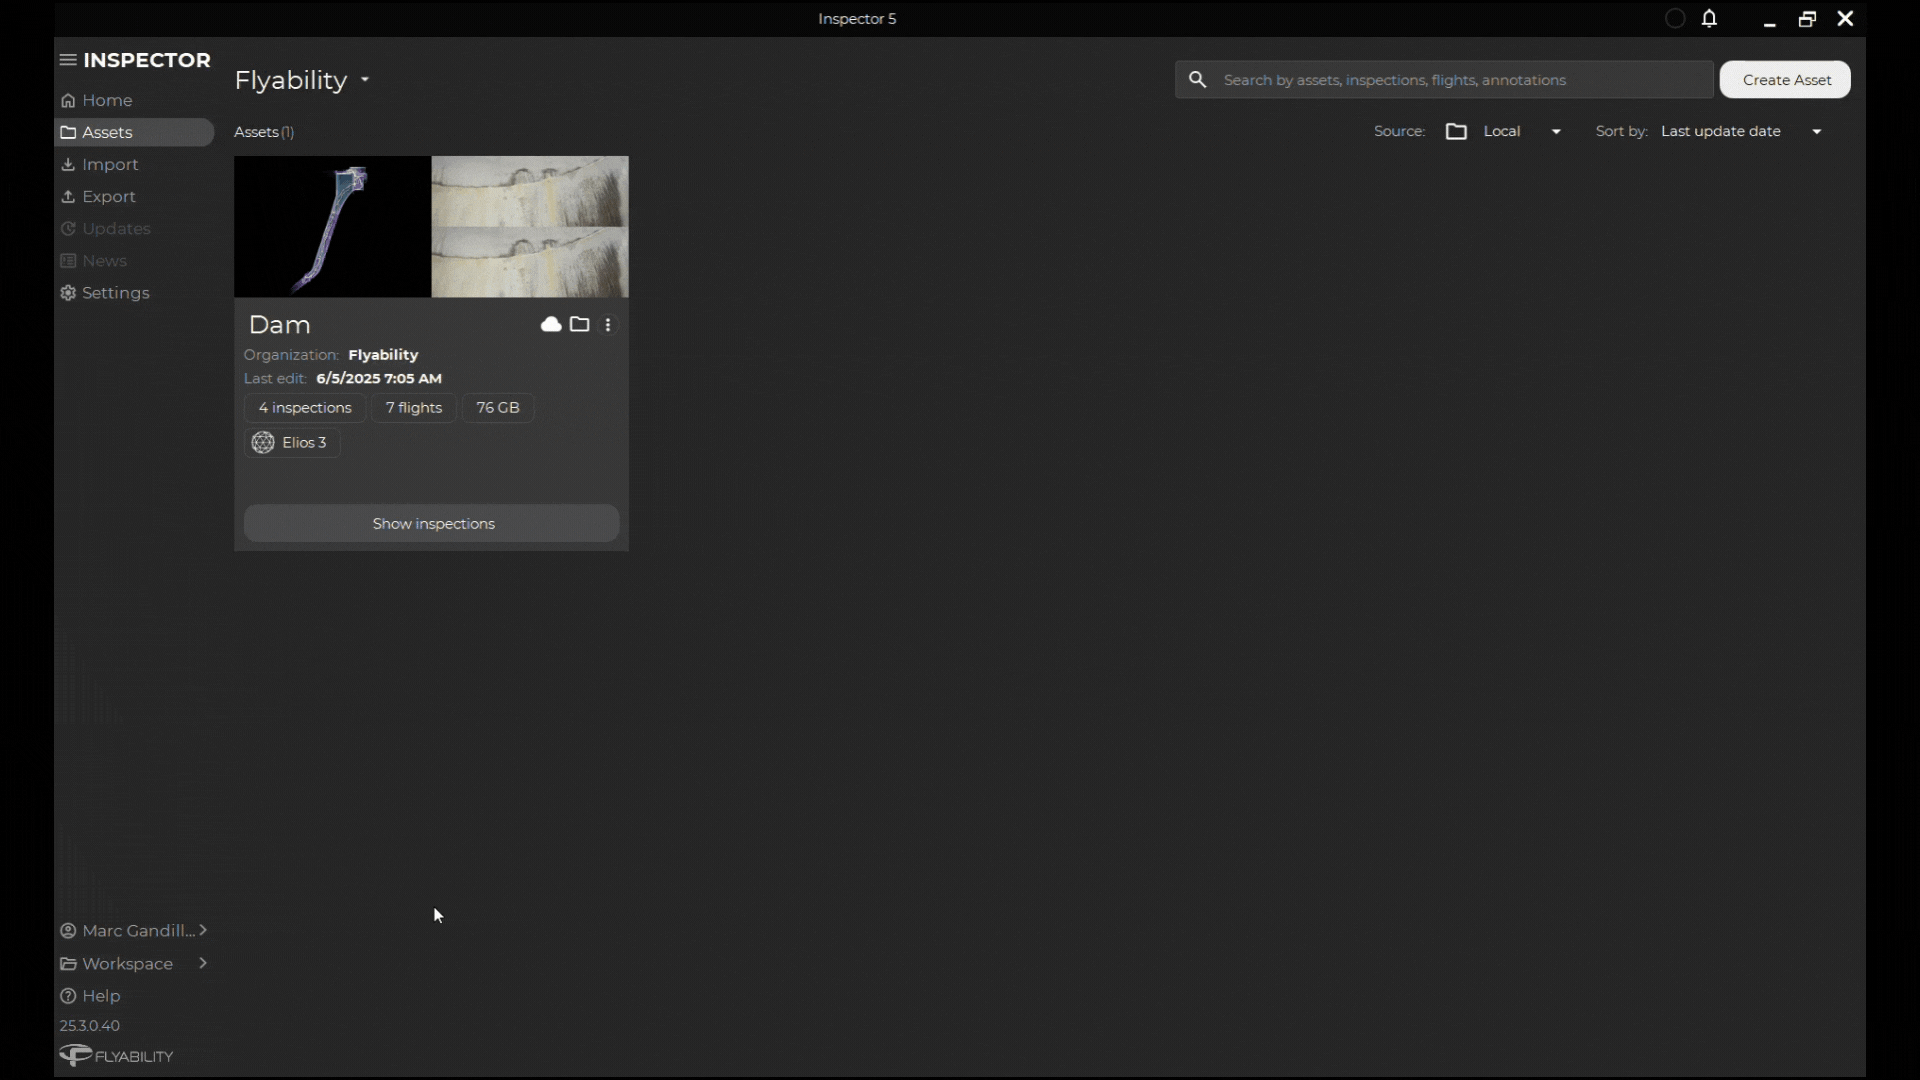Click the search magnifier icon

(1197, 80)
